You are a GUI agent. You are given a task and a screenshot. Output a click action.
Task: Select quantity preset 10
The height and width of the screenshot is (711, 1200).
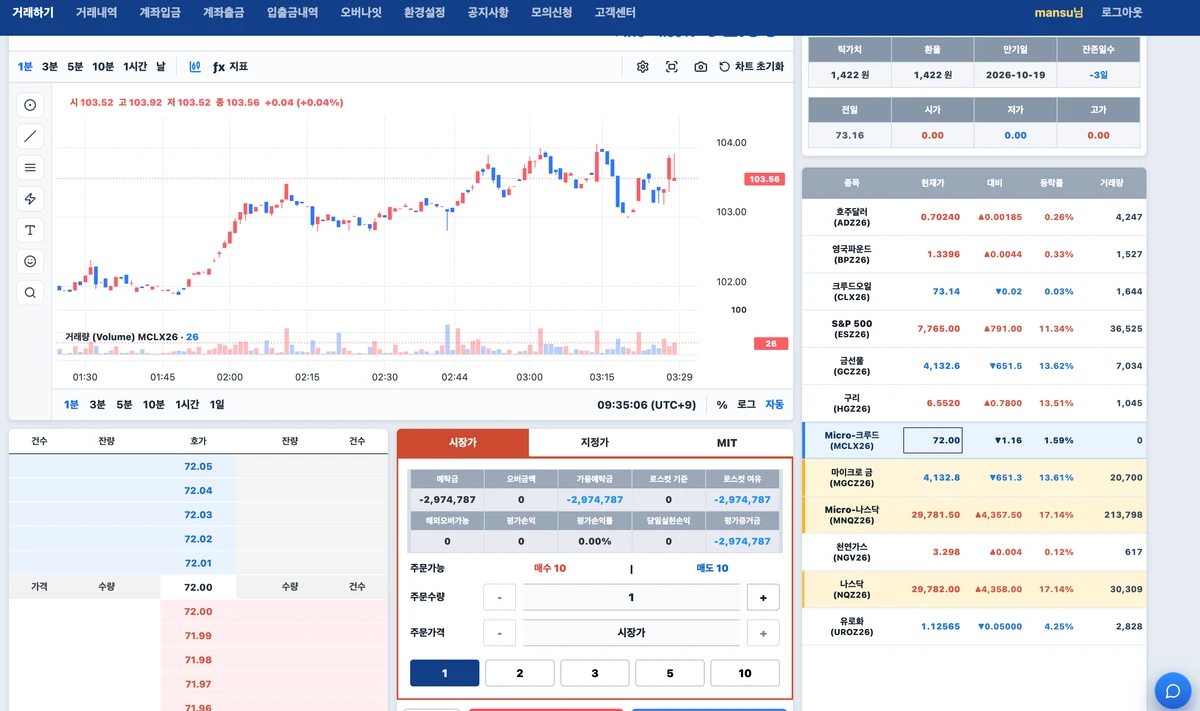click(745, 673)
